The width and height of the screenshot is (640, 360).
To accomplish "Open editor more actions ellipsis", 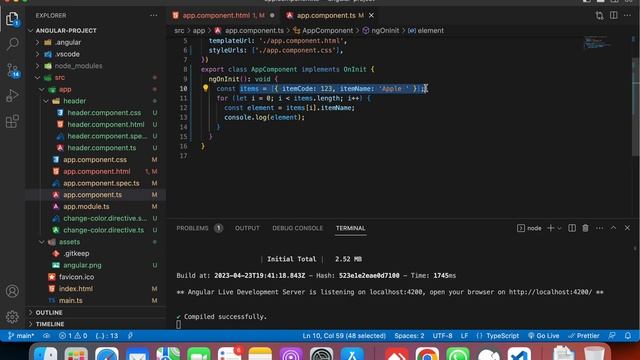I will [x=627, y=16].
